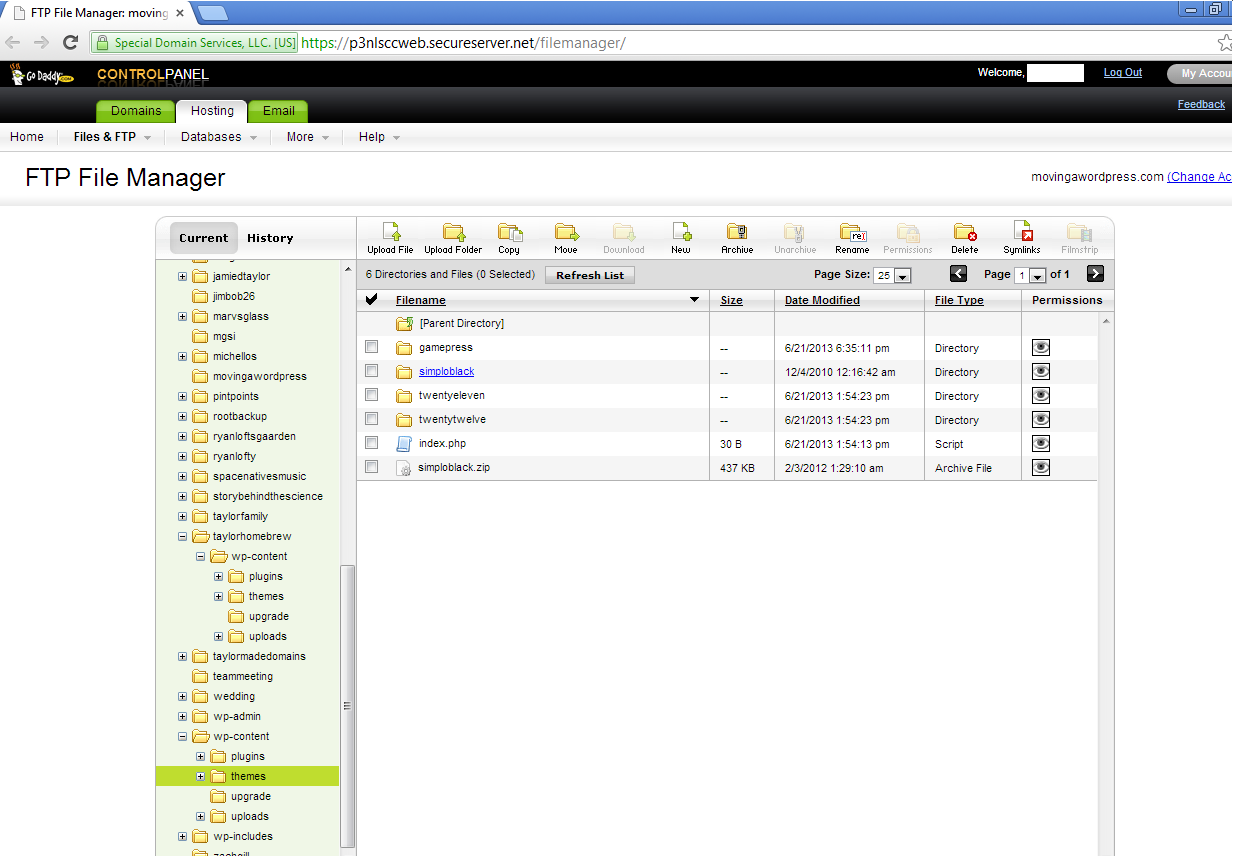The image size is (1233, 865).
Task: Check the box for gamepress
Action: pos(372,347)
